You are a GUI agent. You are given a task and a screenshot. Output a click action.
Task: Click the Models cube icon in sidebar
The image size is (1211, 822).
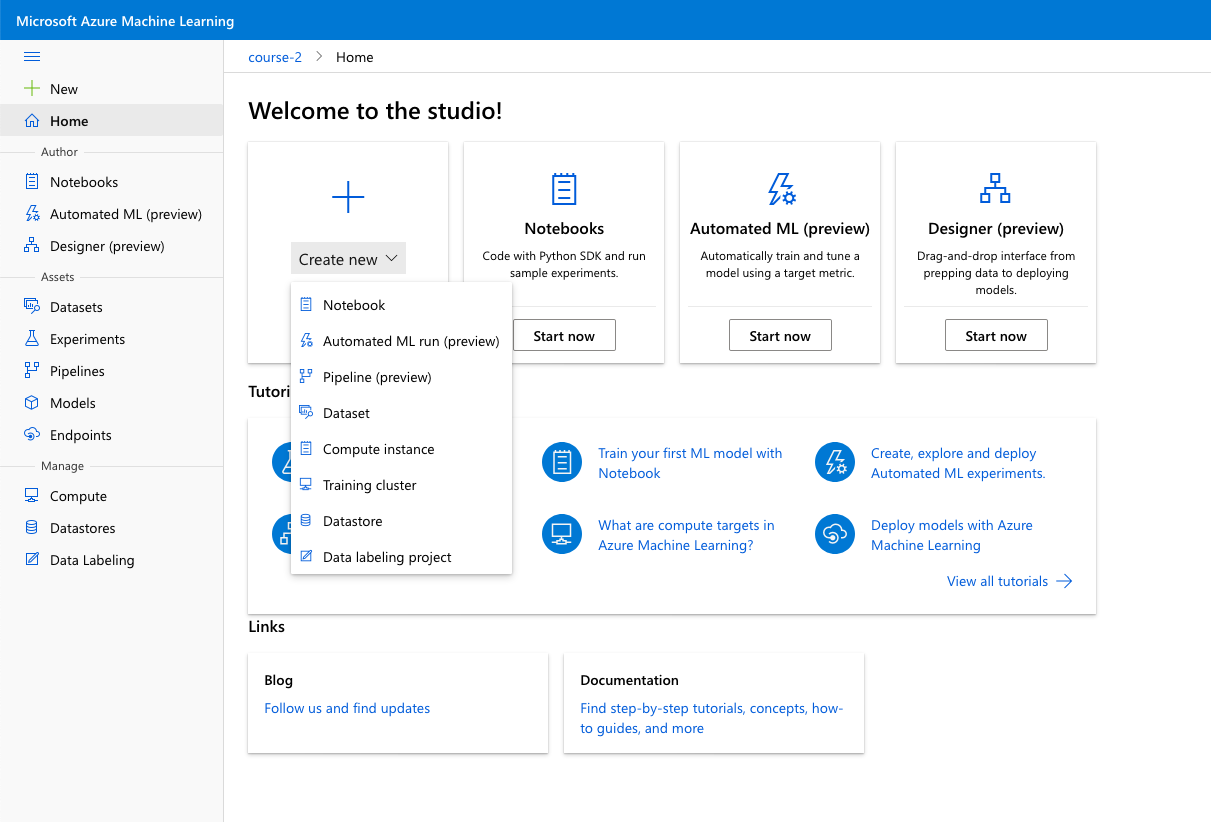pyautogui.click(x=32, y=403)
